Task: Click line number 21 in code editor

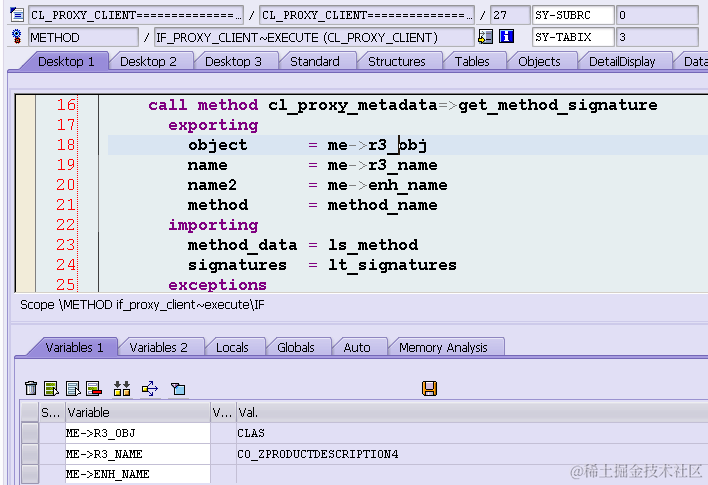Action: pos(66,205)
